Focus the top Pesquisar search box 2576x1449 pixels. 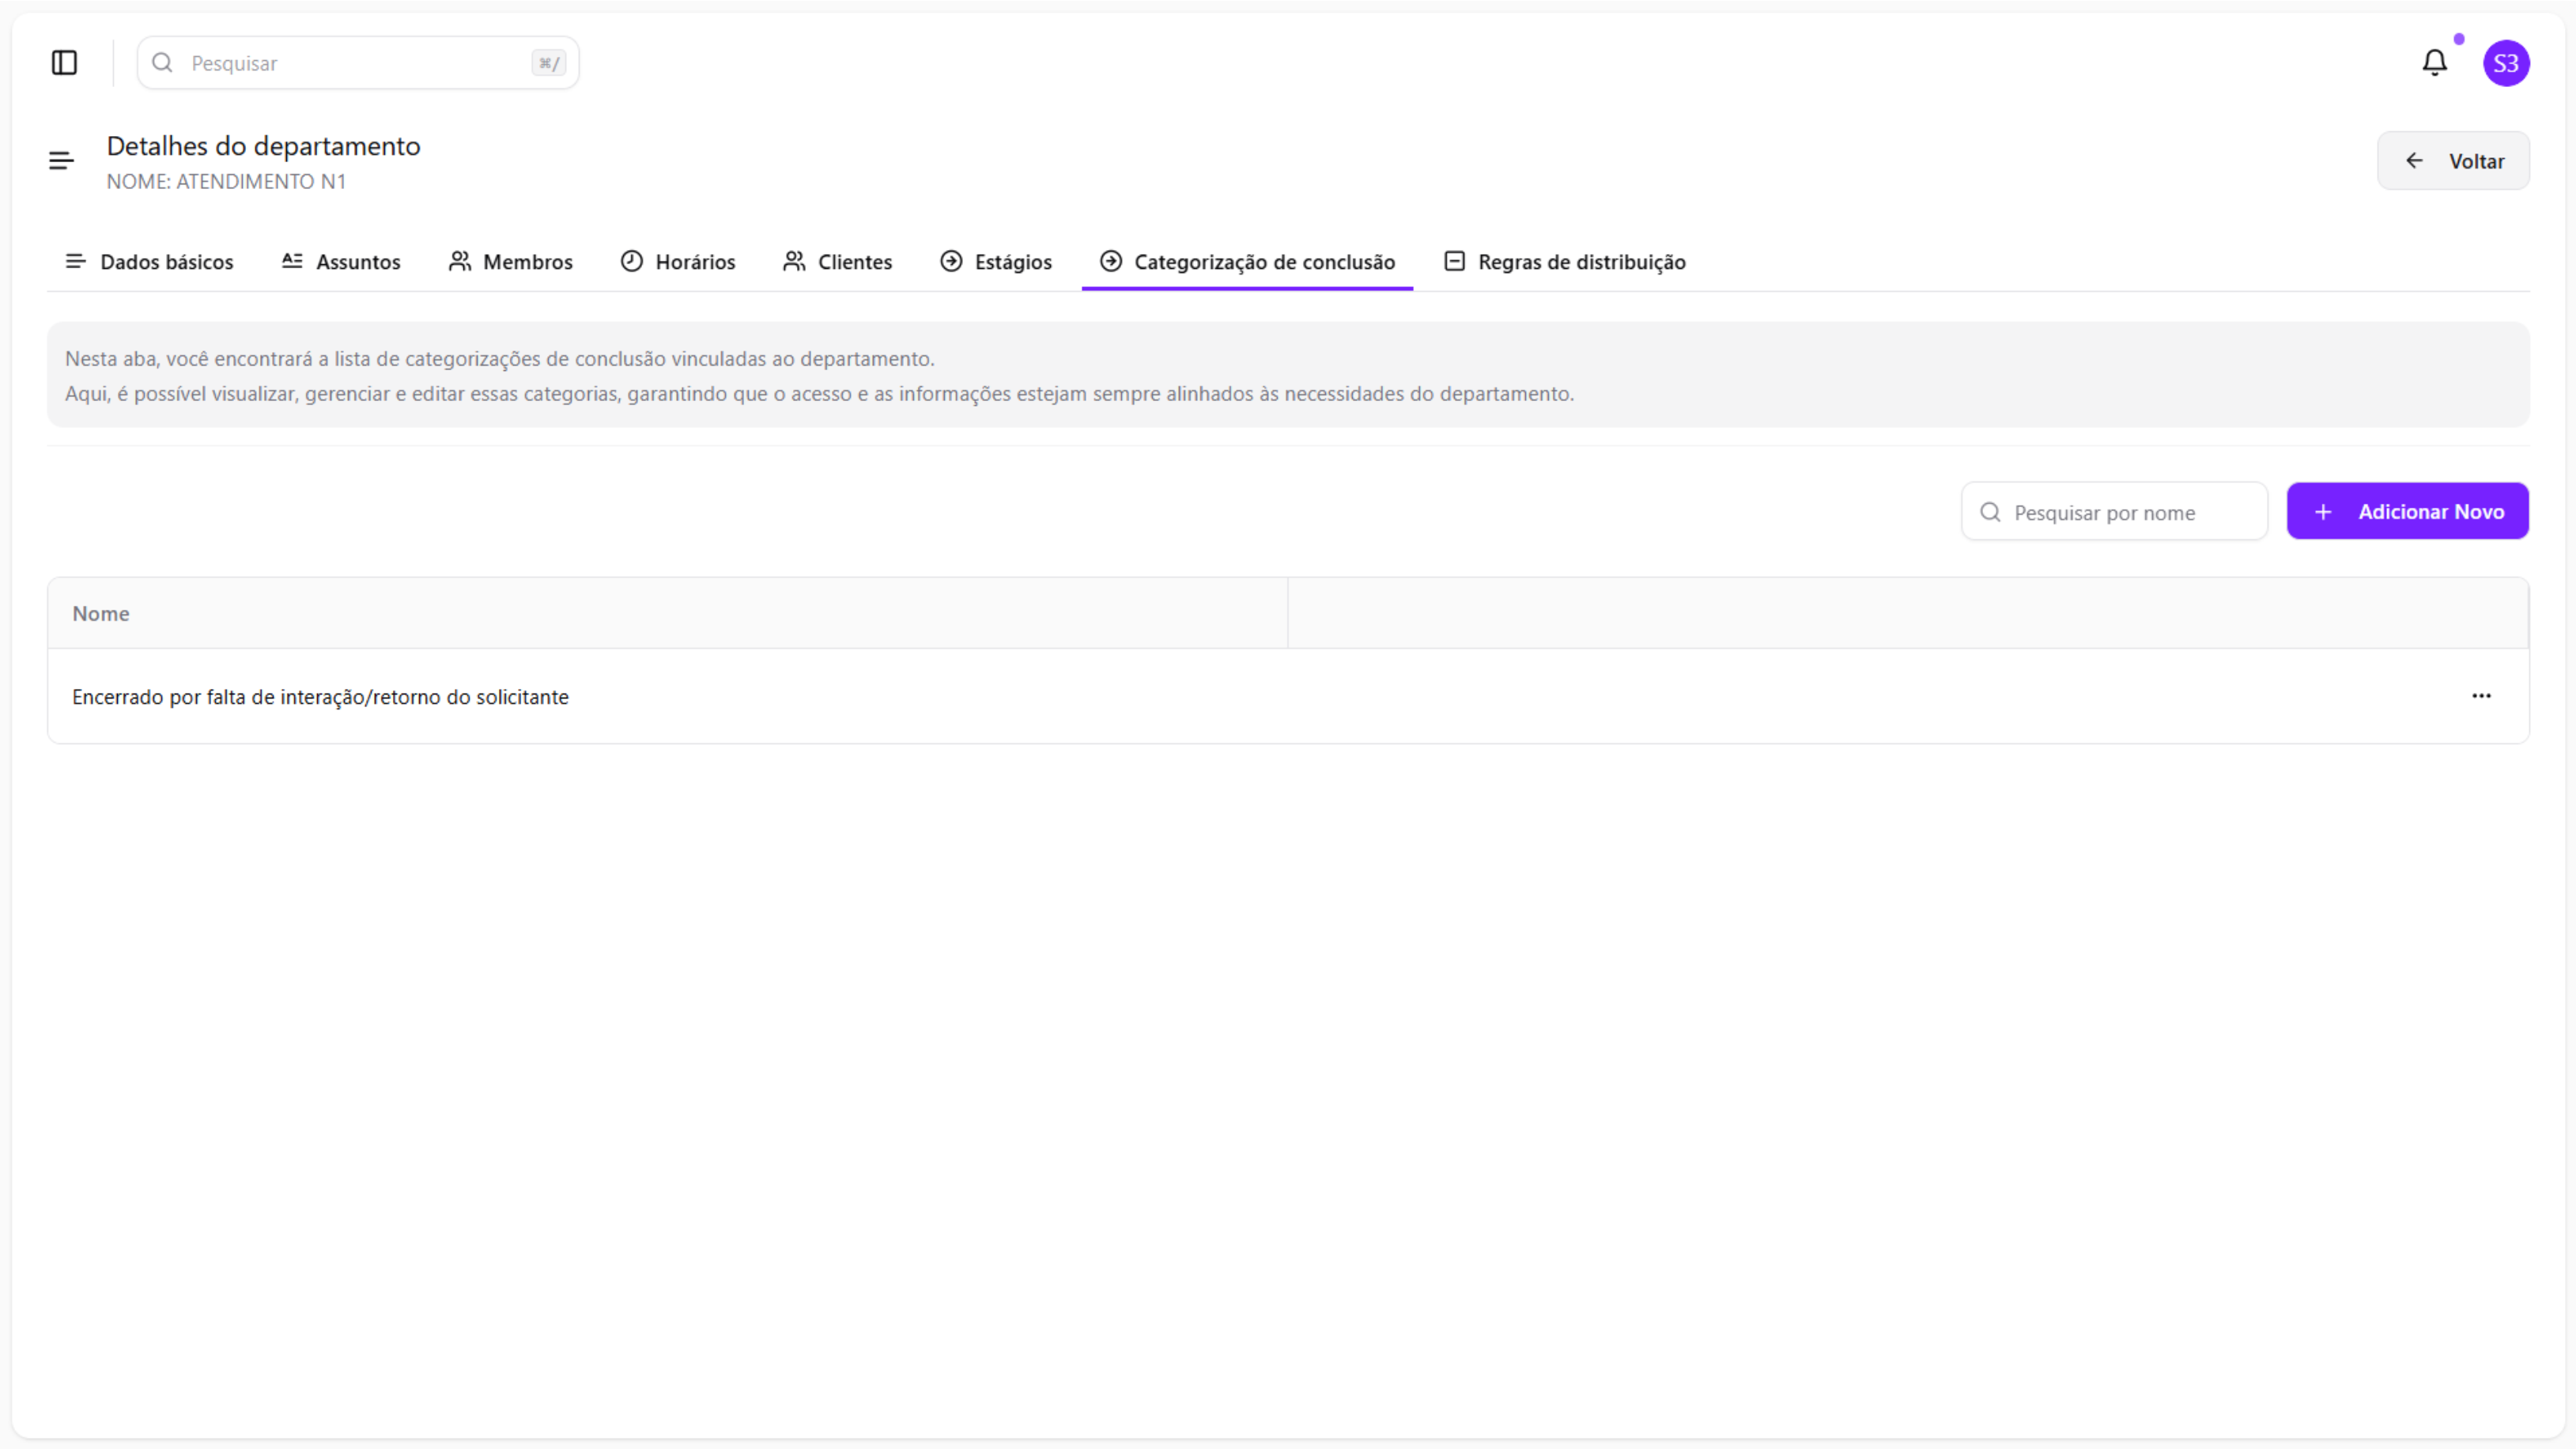(357, 63)
